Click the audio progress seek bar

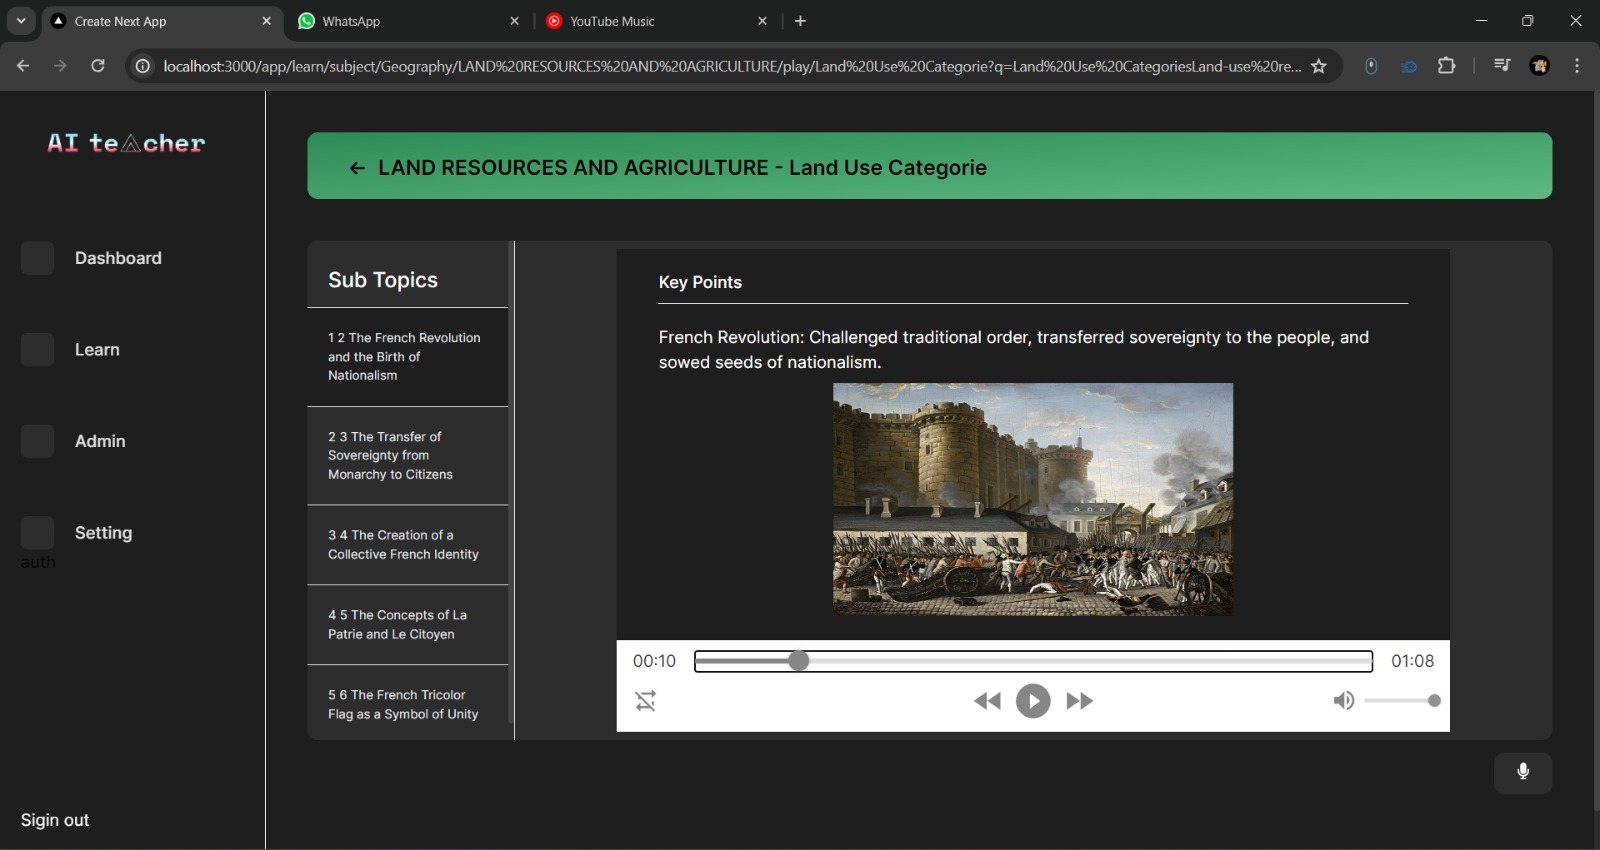pos(1033,661)
